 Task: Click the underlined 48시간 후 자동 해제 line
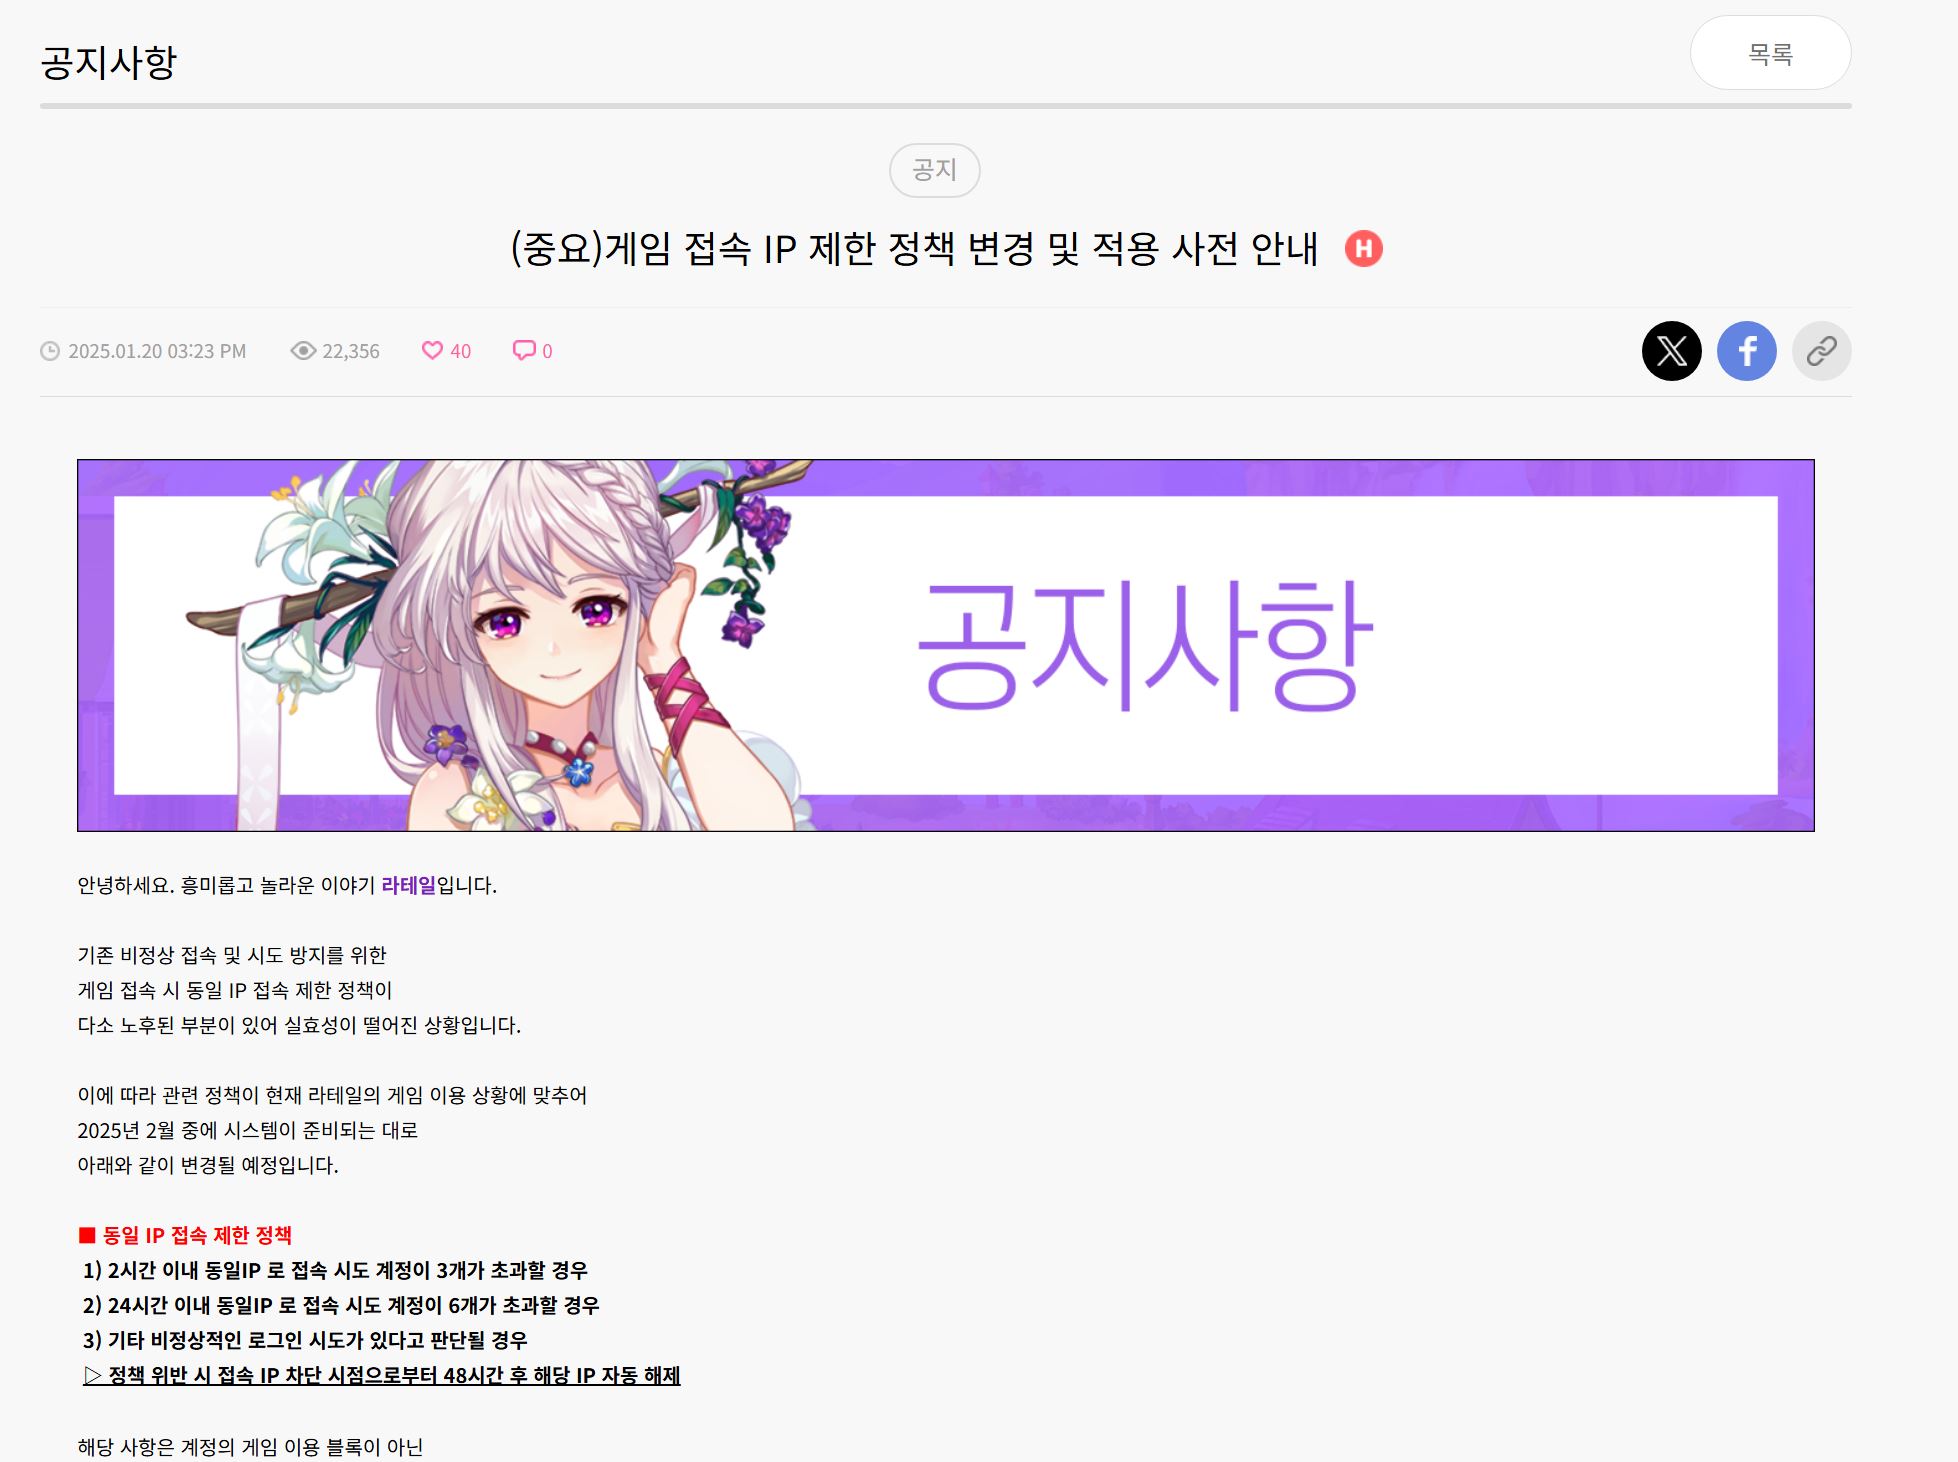click(382, 1375)
